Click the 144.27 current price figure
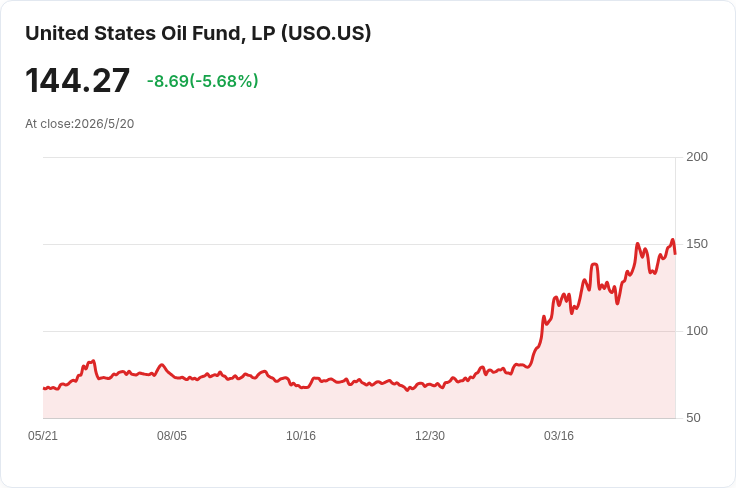The height and width of the screenshot is (488, 736). pos(77,81)
